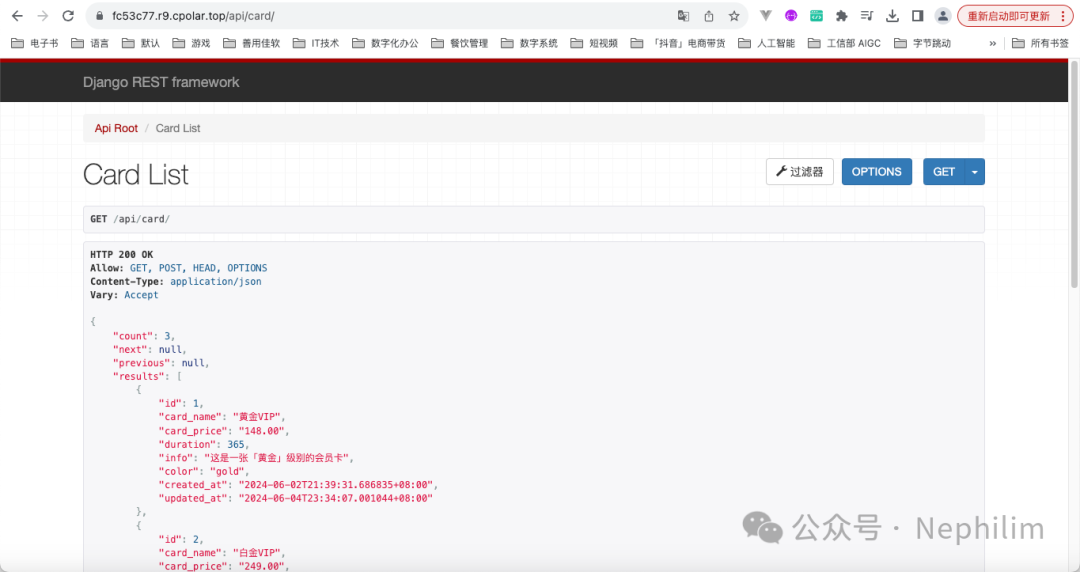Screen dimensions: 1080x572
Task: Open Chrome three-dot menu
Action: point(1063,16)
